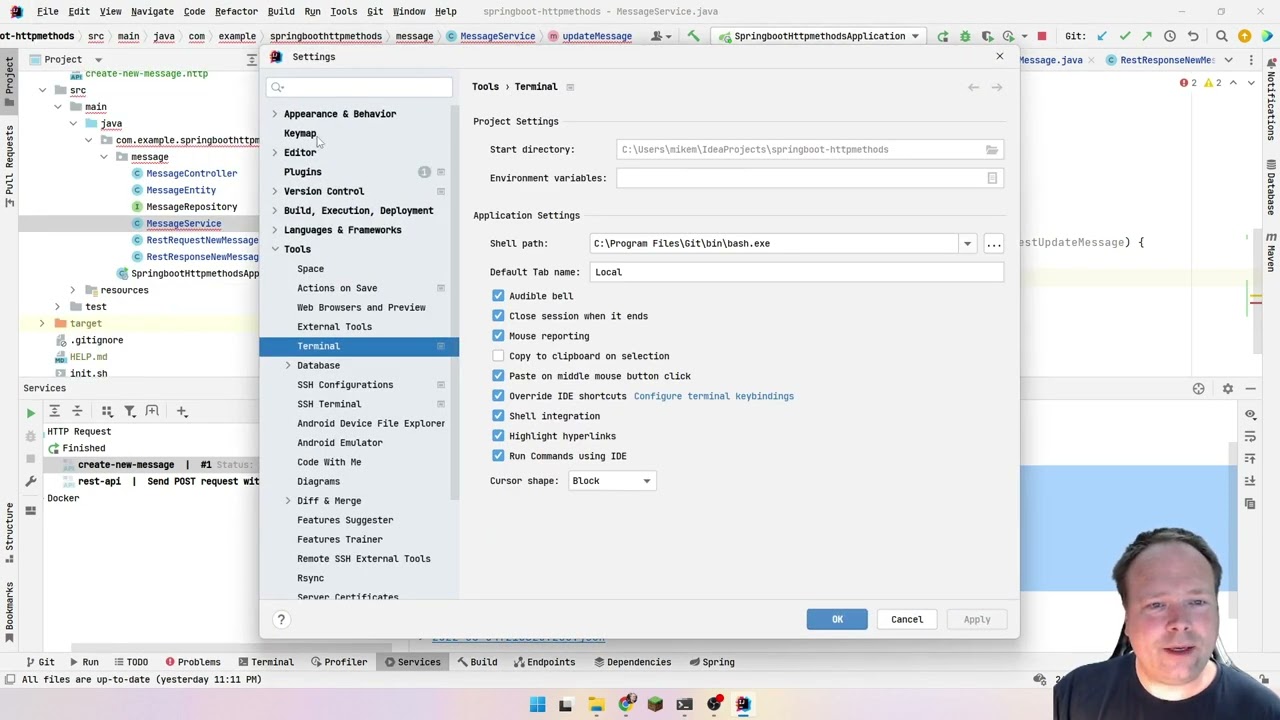Click the Windows Start button

[537, 704]
